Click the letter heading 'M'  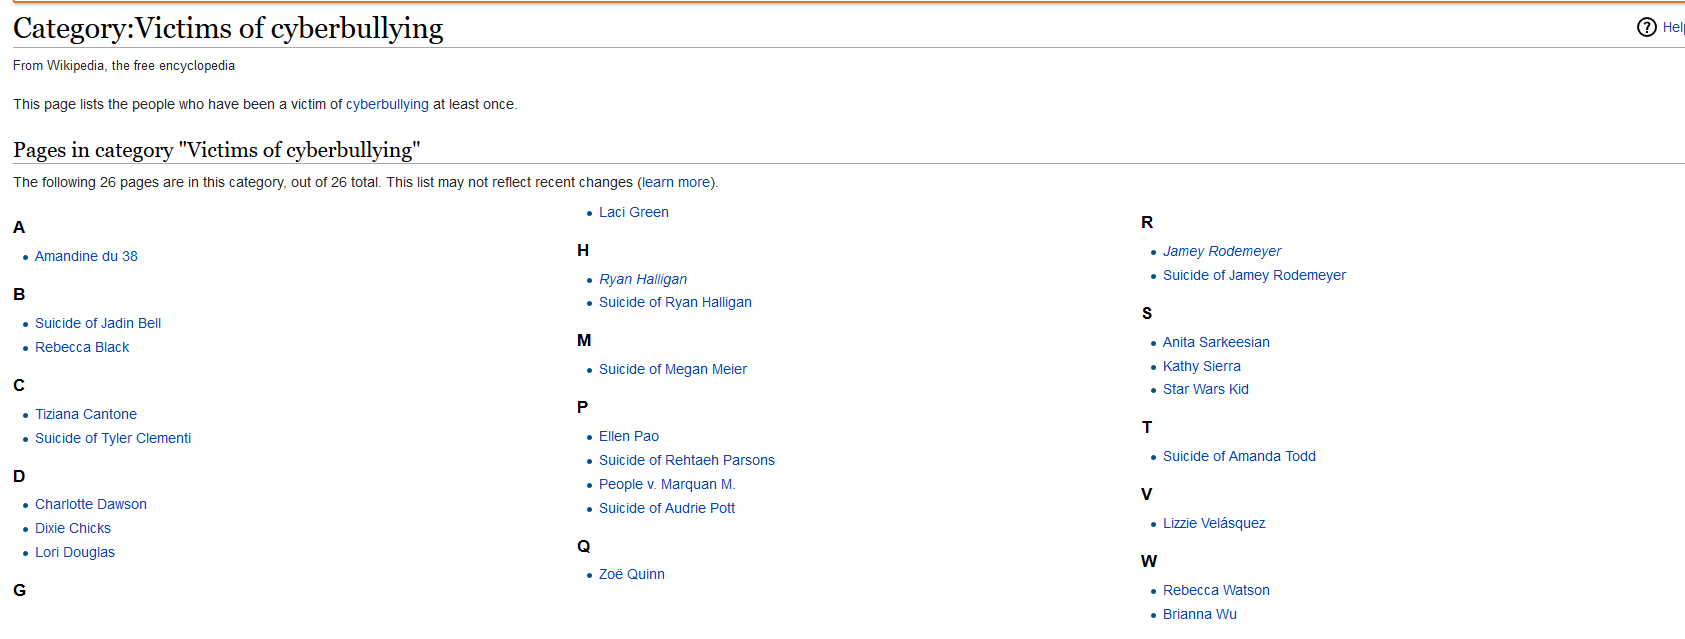tap(584, 341)
